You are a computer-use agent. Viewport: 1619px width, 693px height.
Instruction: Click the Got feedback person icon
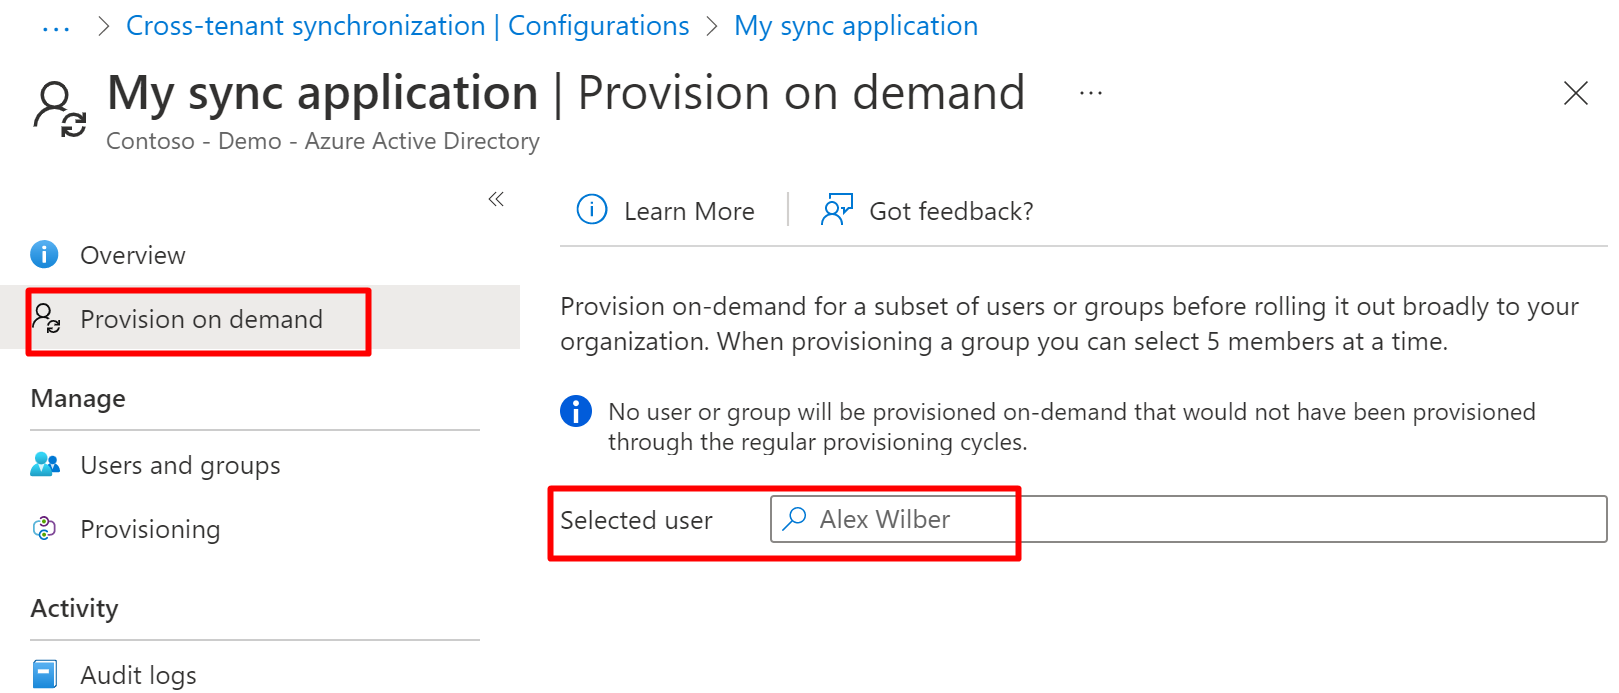(836, 210)
